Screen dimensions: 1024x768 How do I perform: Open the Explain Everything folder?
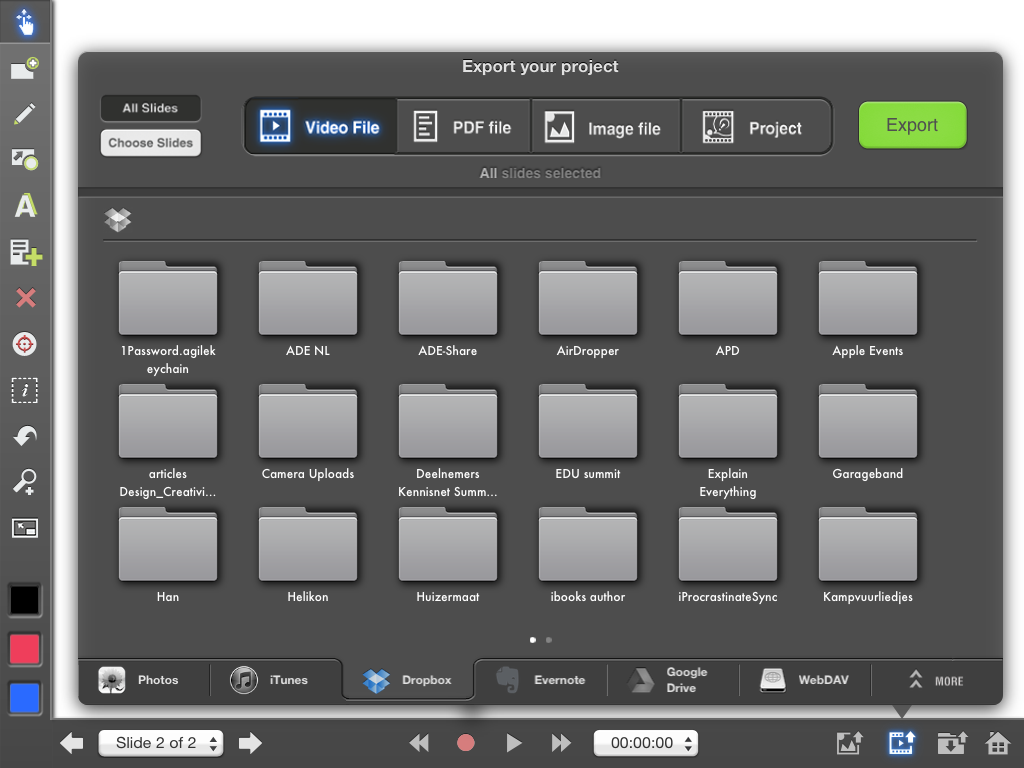(727, 423)
